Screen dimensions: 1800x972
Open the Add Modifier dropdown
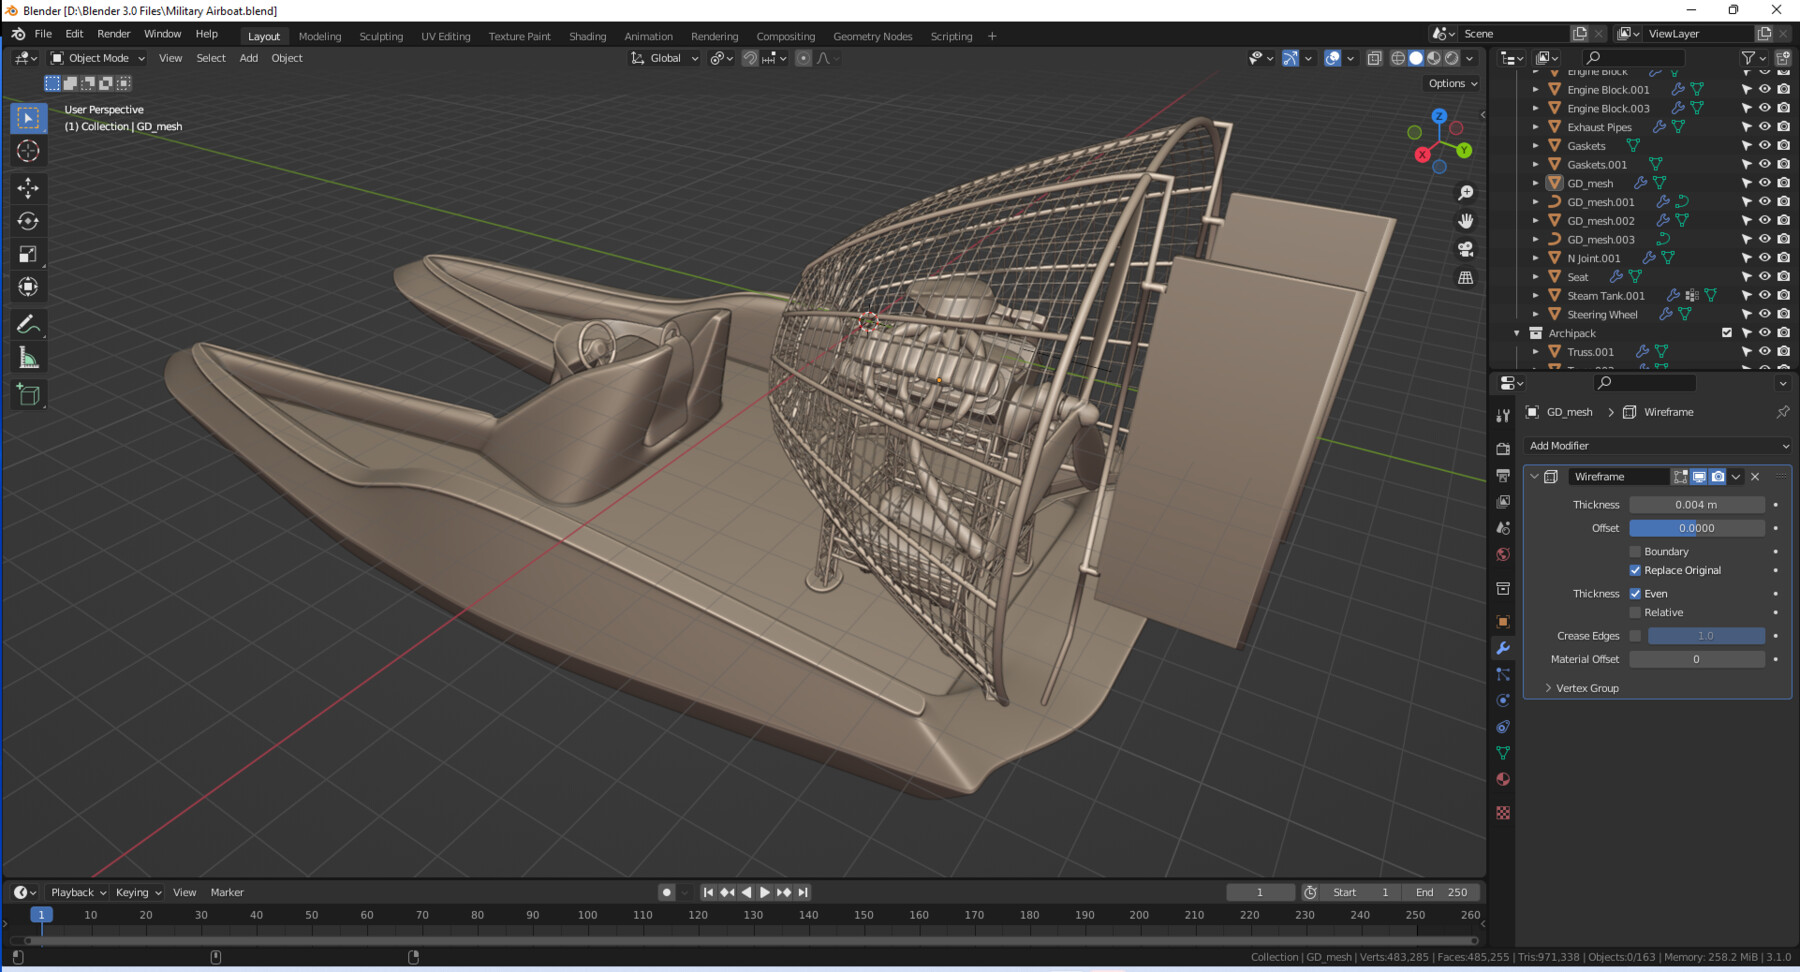[1657, 446]
